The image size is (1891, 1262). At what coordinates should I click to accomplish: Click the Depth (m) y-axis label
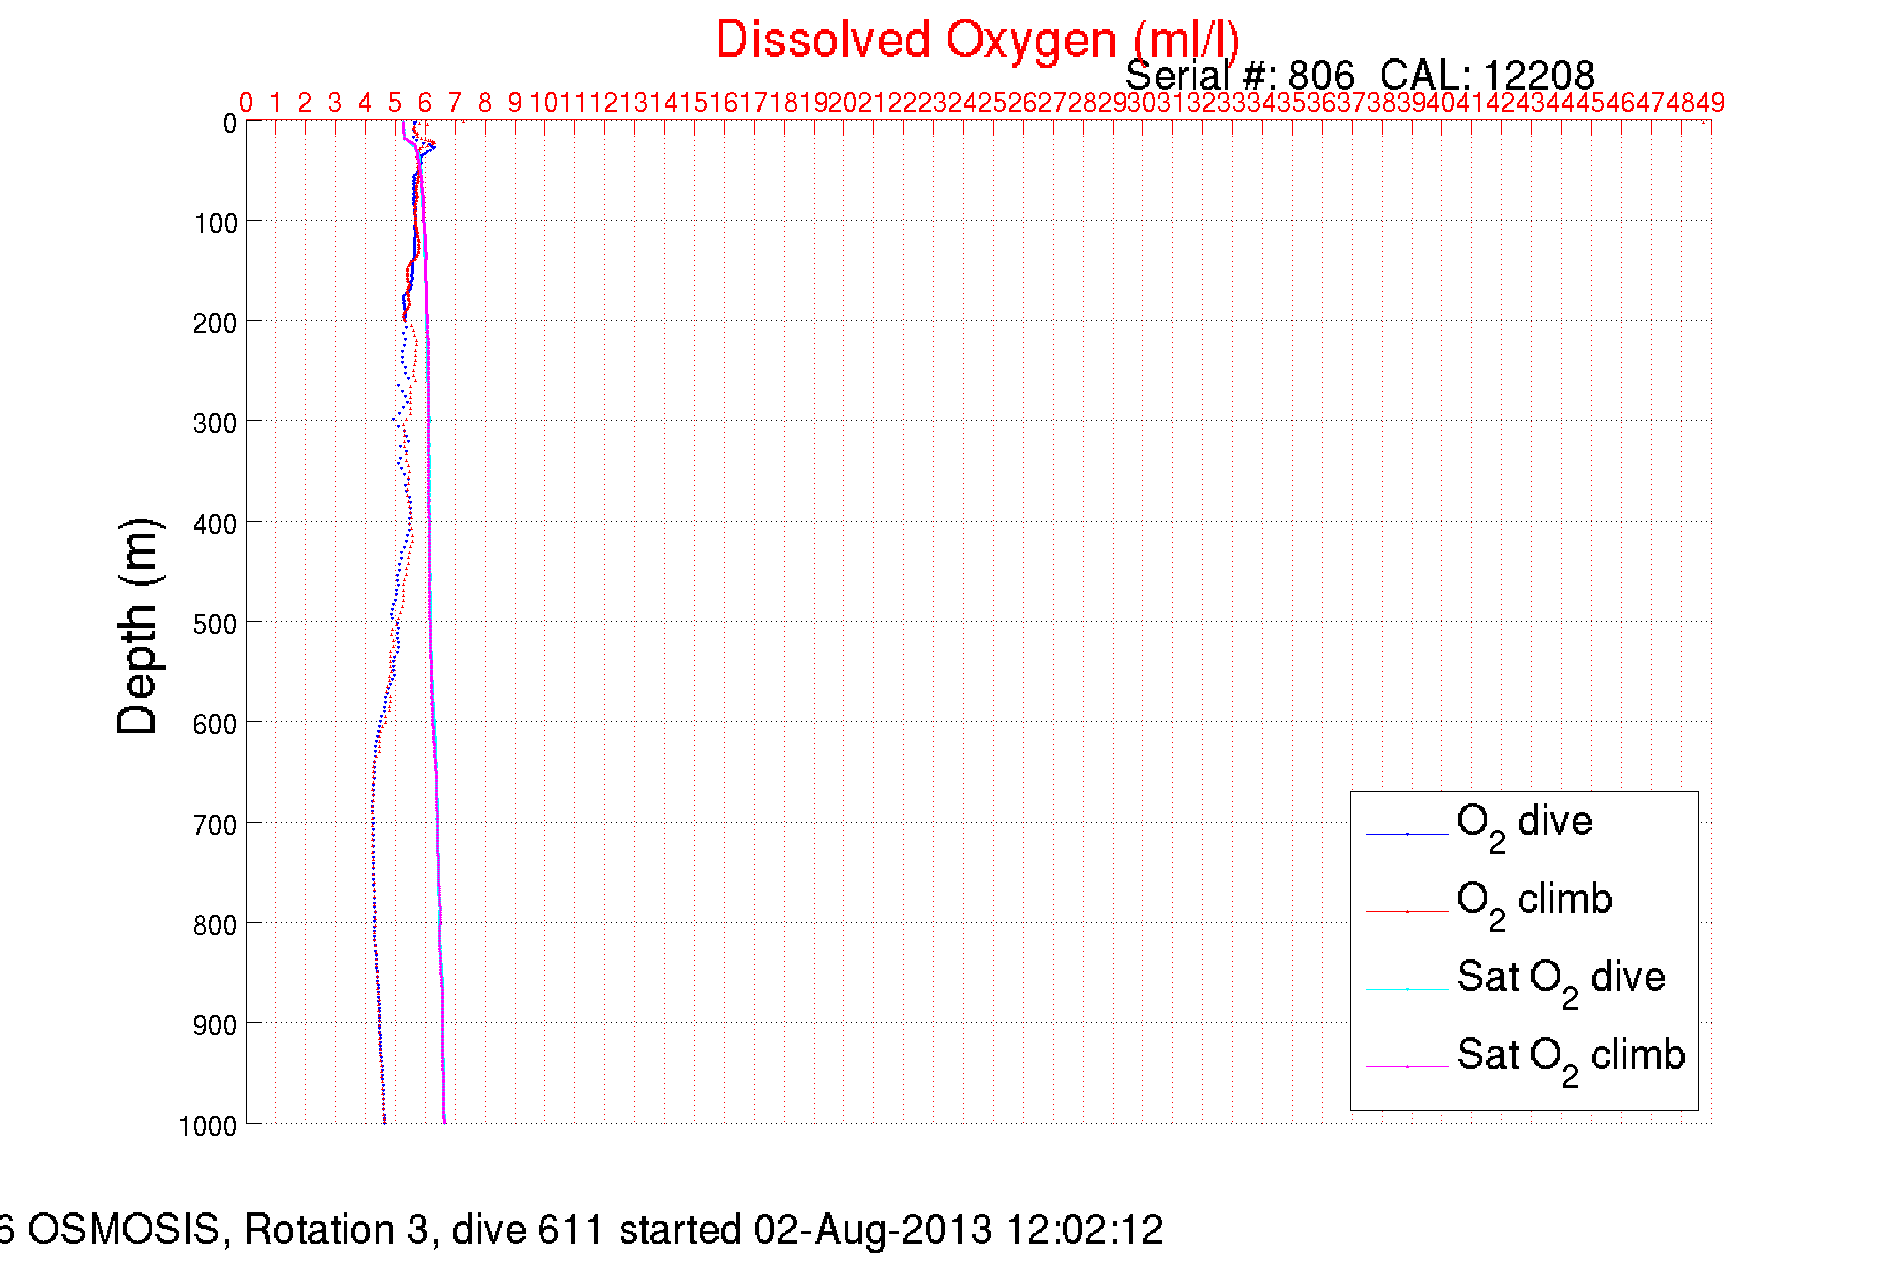point(137,626)
